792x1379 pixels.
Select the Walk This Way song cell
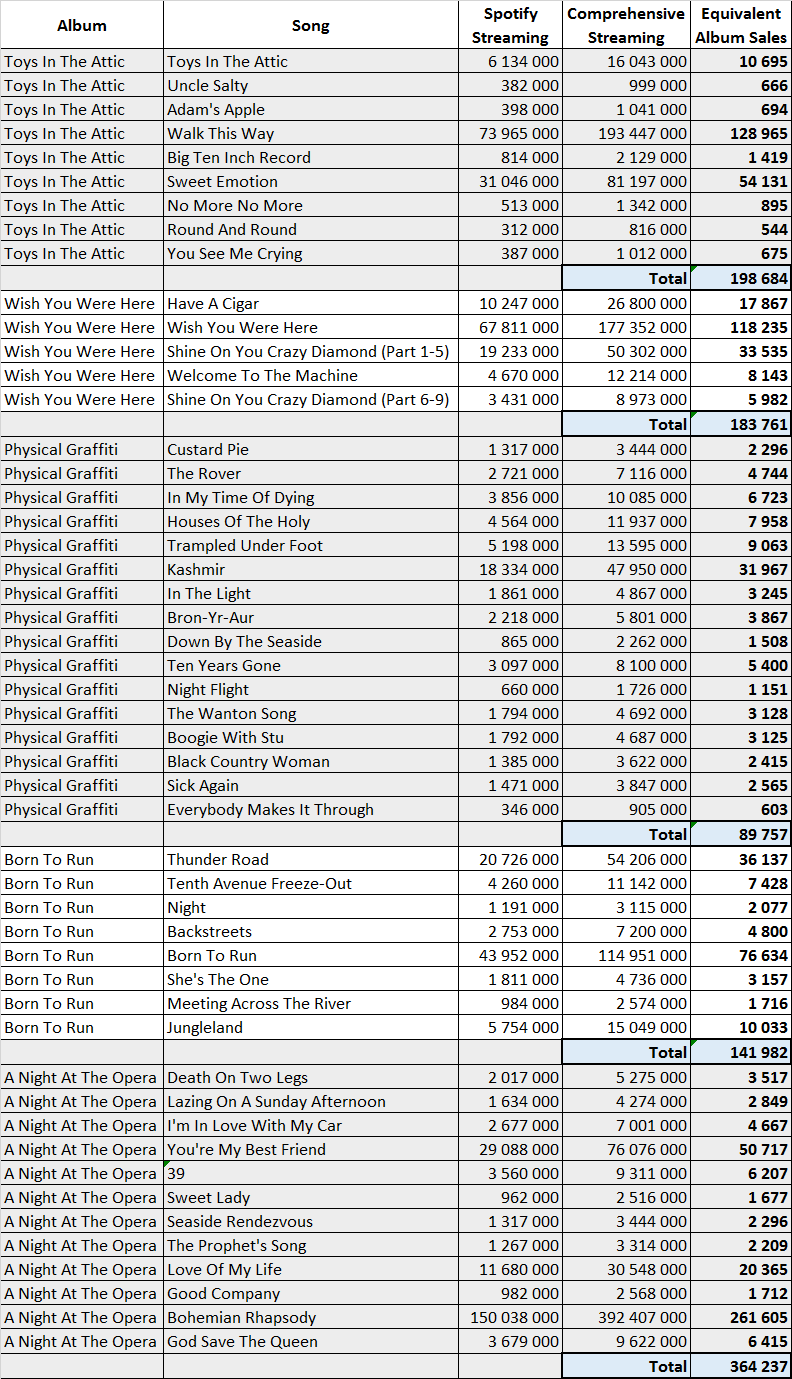(310, 133)
